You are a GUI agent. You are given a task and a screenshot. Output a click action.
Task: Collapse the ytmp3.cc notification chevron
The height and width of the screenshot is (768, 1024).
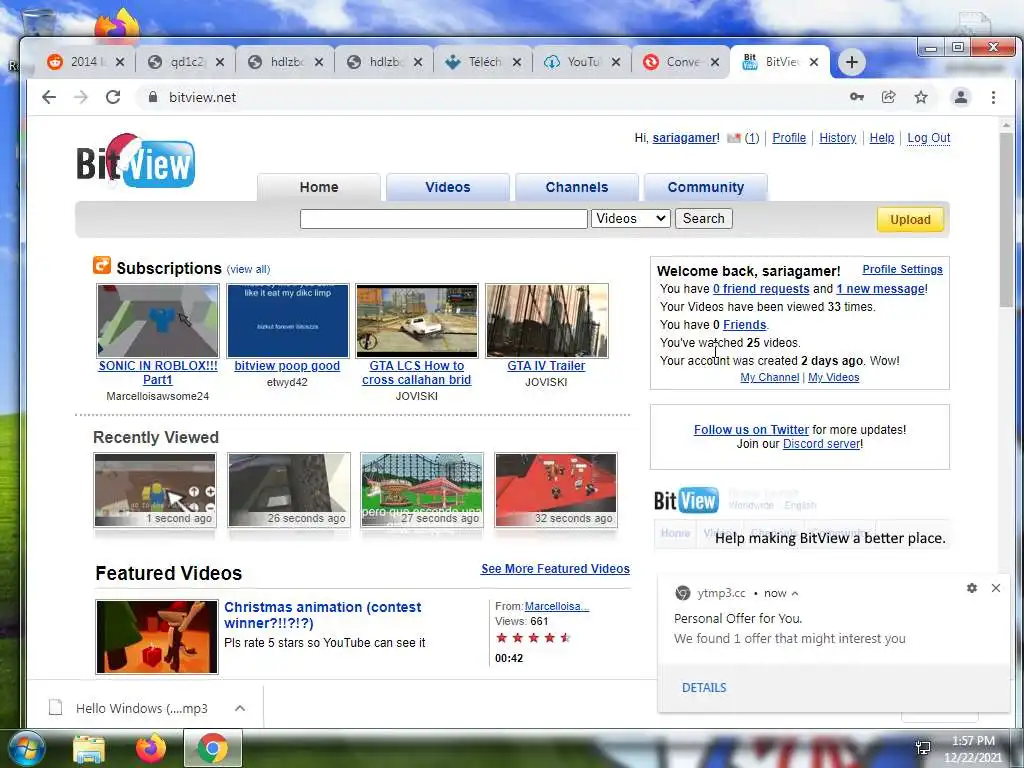click(795, 594)
